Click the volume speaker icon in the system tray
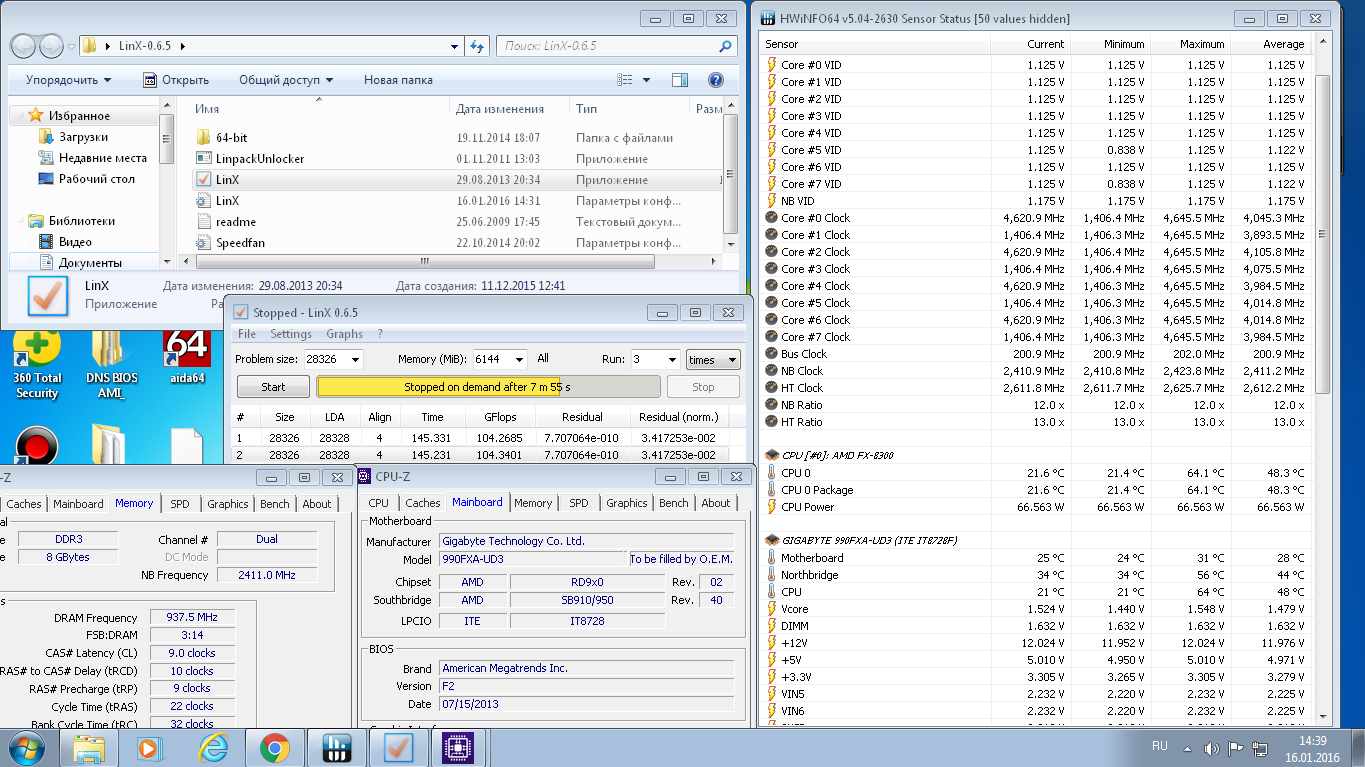This screenshot has height=767, width=1365. click(x=1212, y=749)
